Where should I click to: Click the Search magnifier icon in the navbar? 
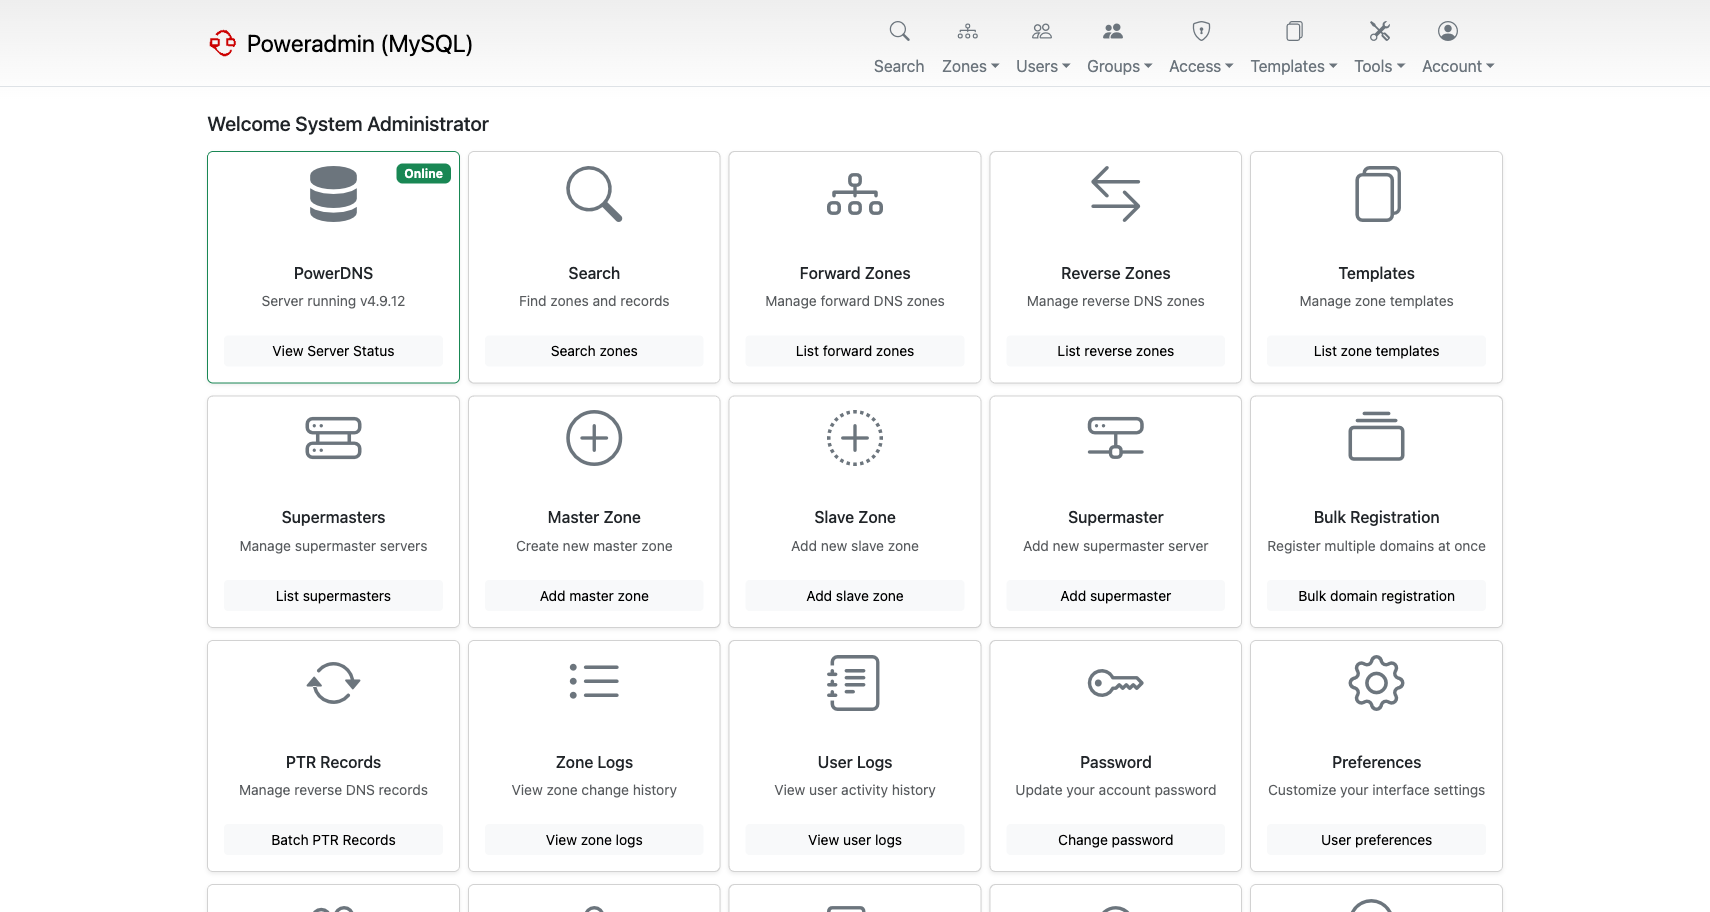pos(898,31)
